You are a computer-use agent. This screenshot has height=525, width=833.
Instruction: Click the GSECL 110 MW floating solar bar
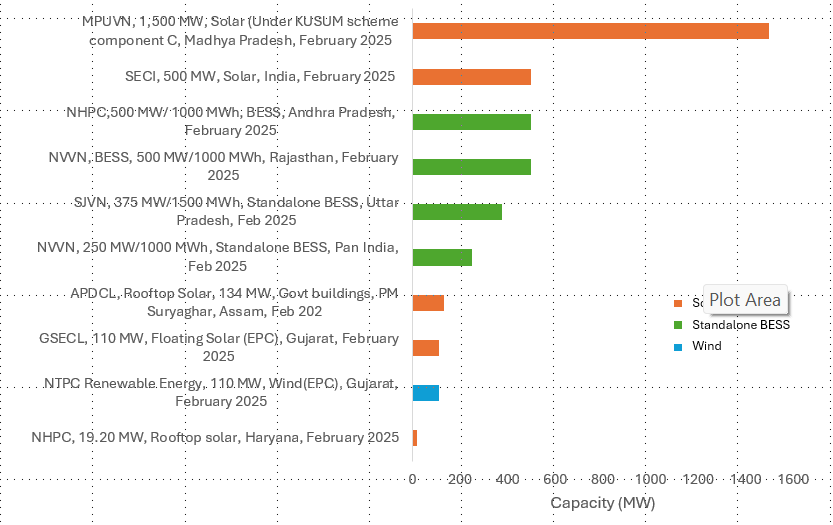[426, 348]
